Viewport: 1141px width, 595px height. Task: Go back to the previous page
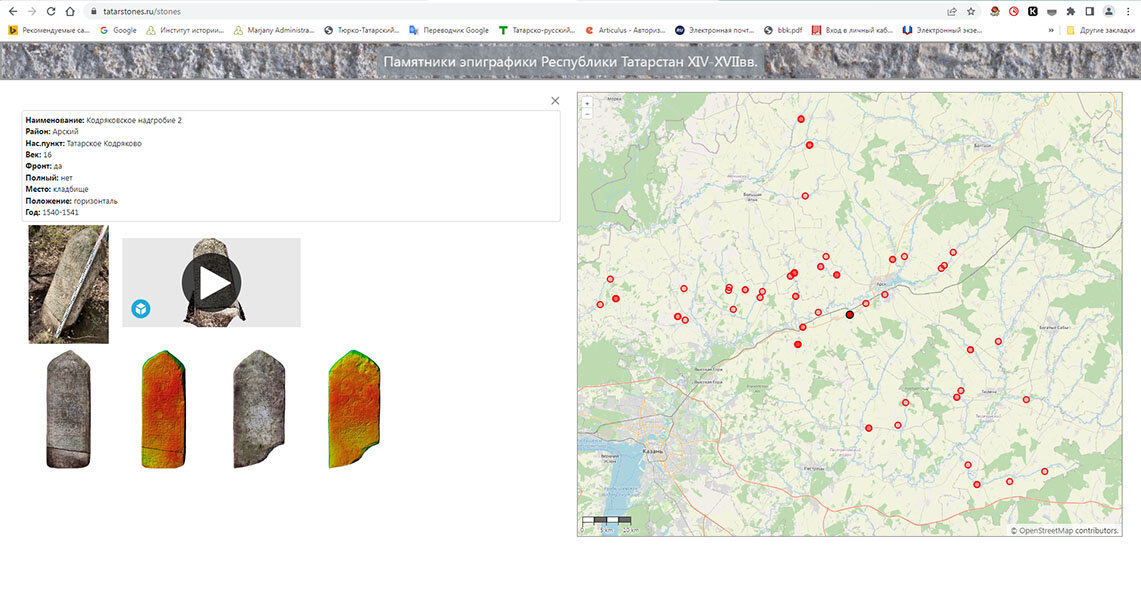12,12
